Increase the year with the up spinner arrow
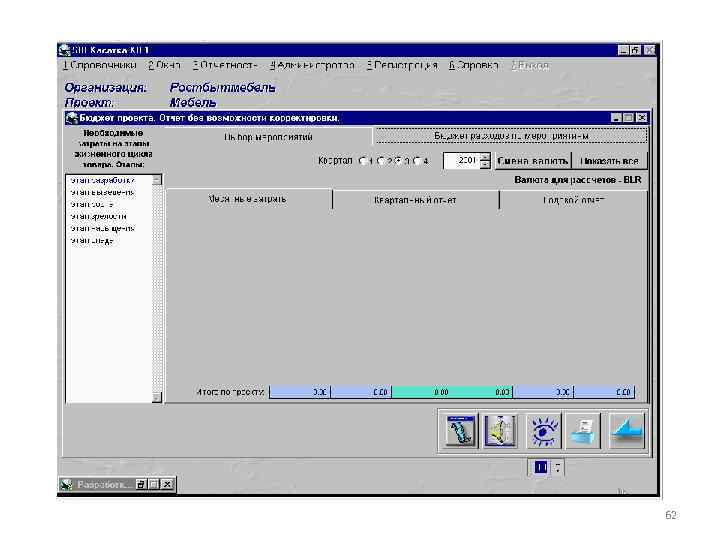Viewport: 720px width, 540px height. (485, 157)
